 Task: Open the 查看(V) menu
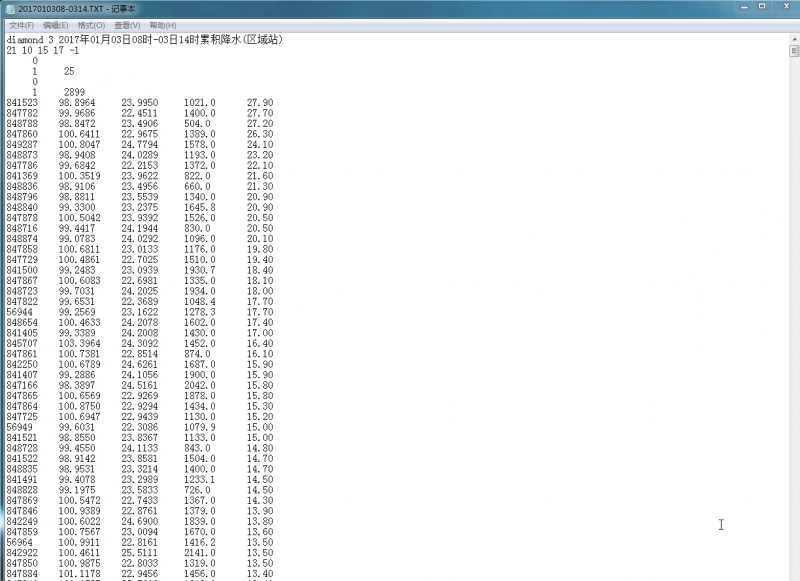pos(127,25)
